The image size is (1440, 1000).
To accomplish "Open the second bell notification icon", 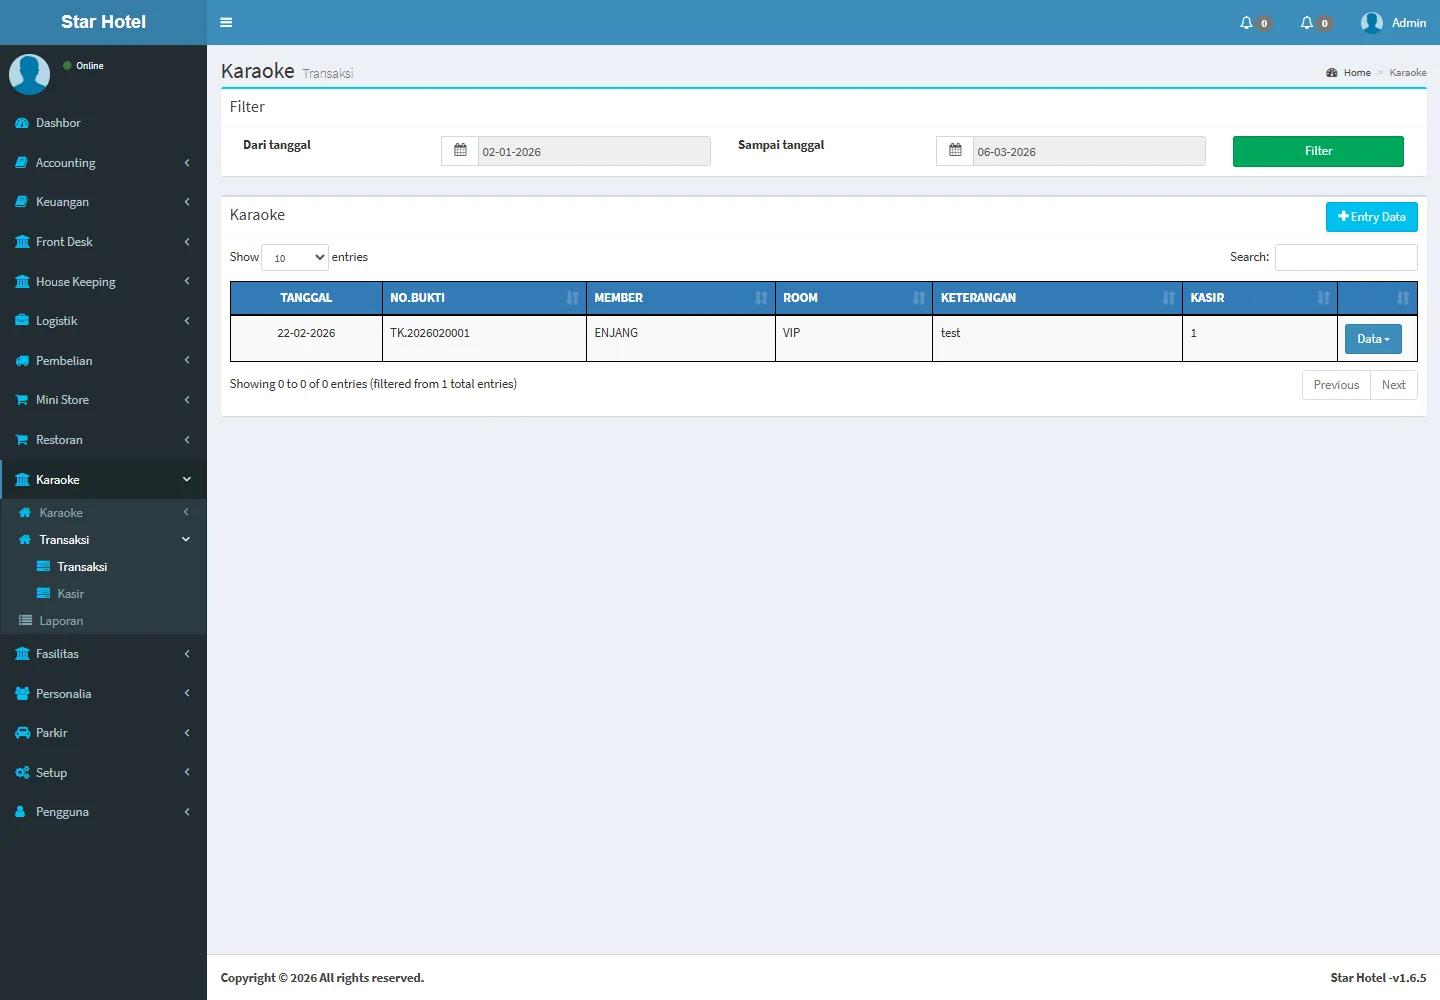I will pos(1307,23).
